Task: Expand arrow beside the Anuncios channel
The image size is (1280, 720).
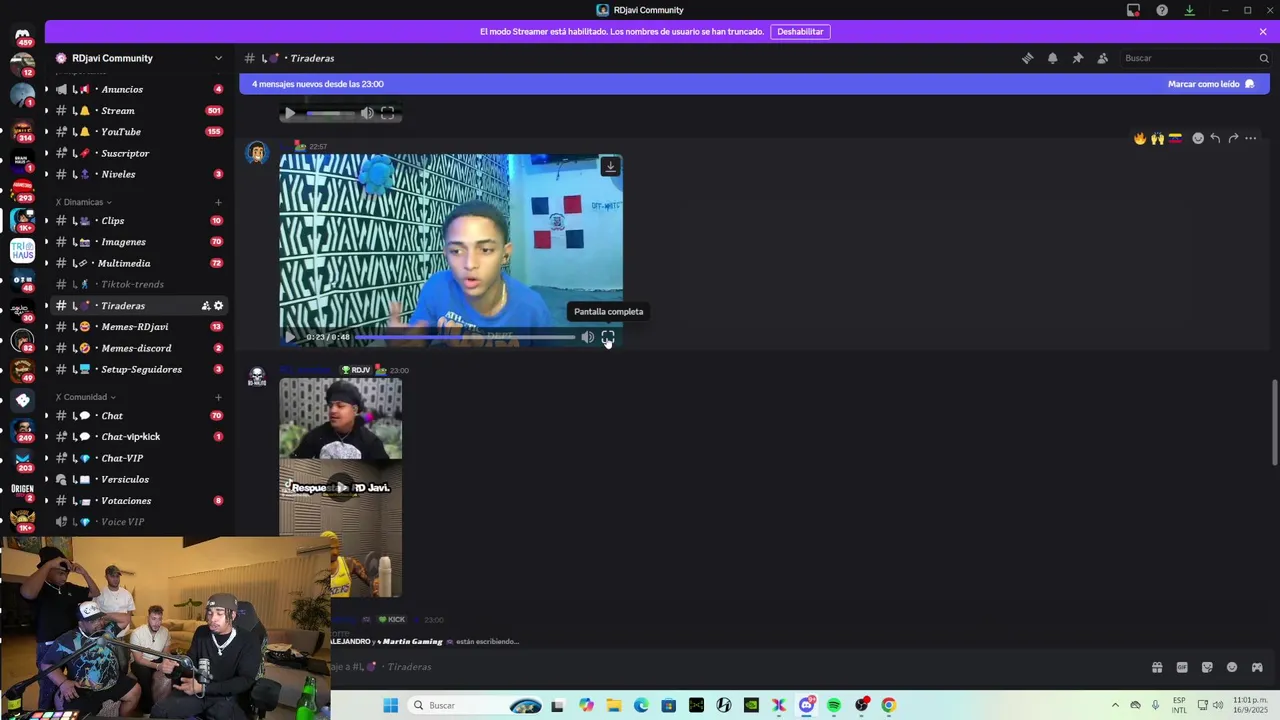Action: coord(46,89)
